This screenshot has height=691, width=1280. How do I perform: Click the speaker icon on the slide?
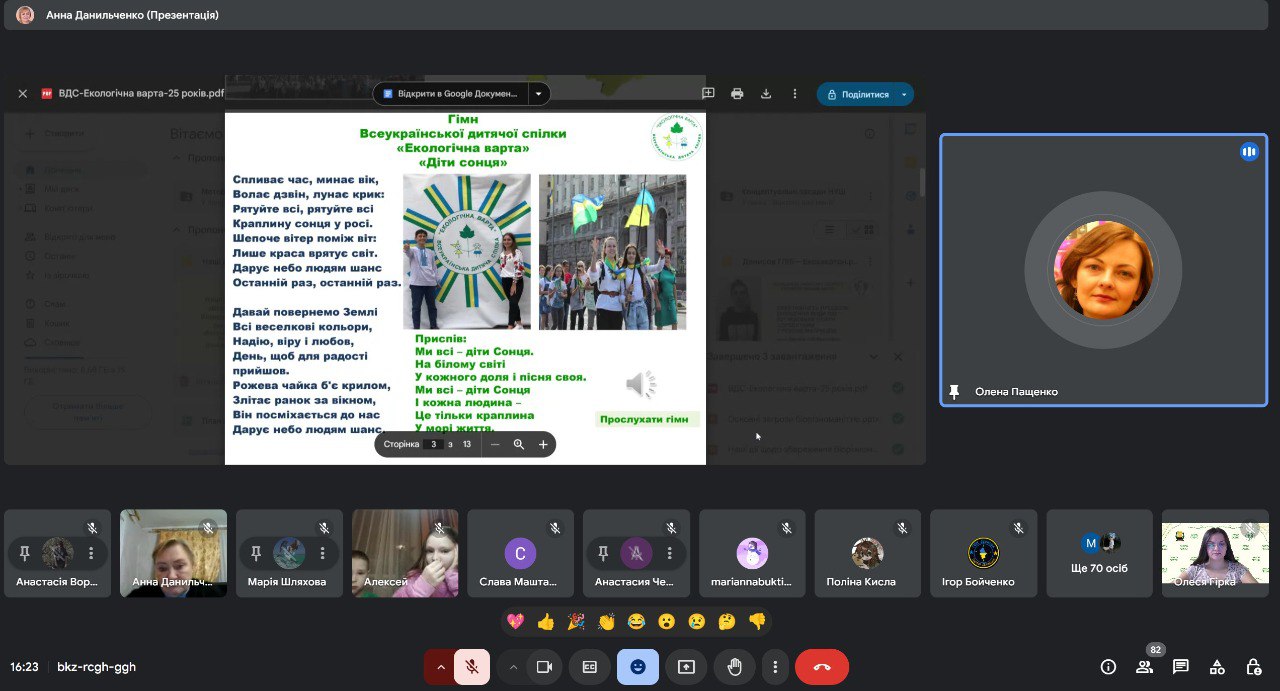tap(641, 384)
